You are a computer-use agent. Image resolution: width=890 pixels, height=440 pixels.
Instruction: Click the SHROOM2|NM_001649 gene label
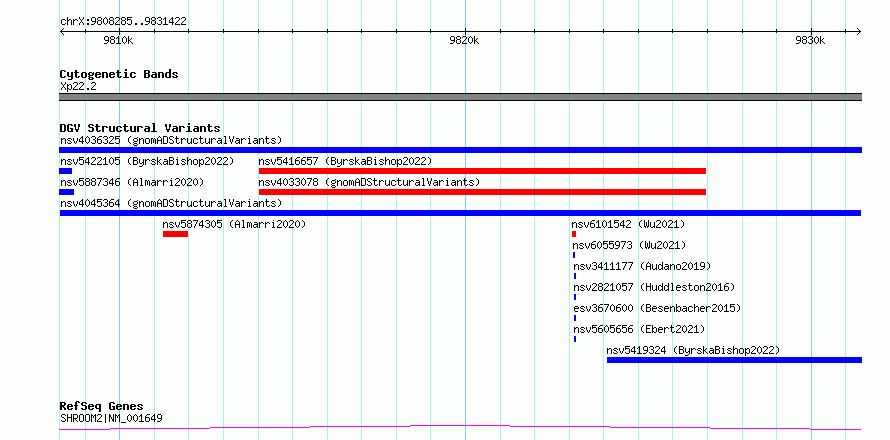(x=111, y=419)
